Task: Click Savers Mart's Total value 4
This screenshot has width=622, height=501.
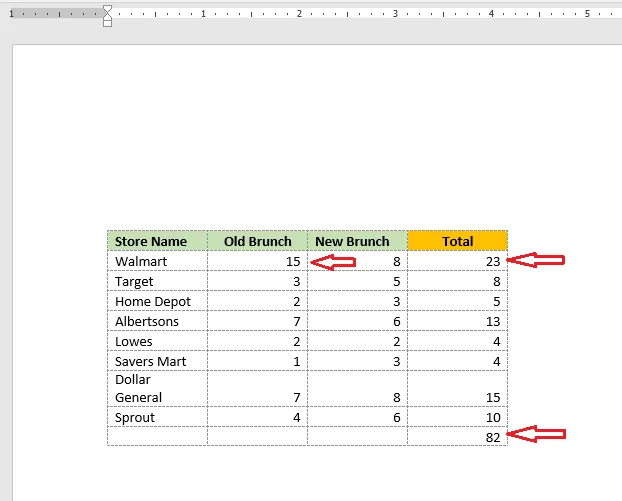Action: 497,361
